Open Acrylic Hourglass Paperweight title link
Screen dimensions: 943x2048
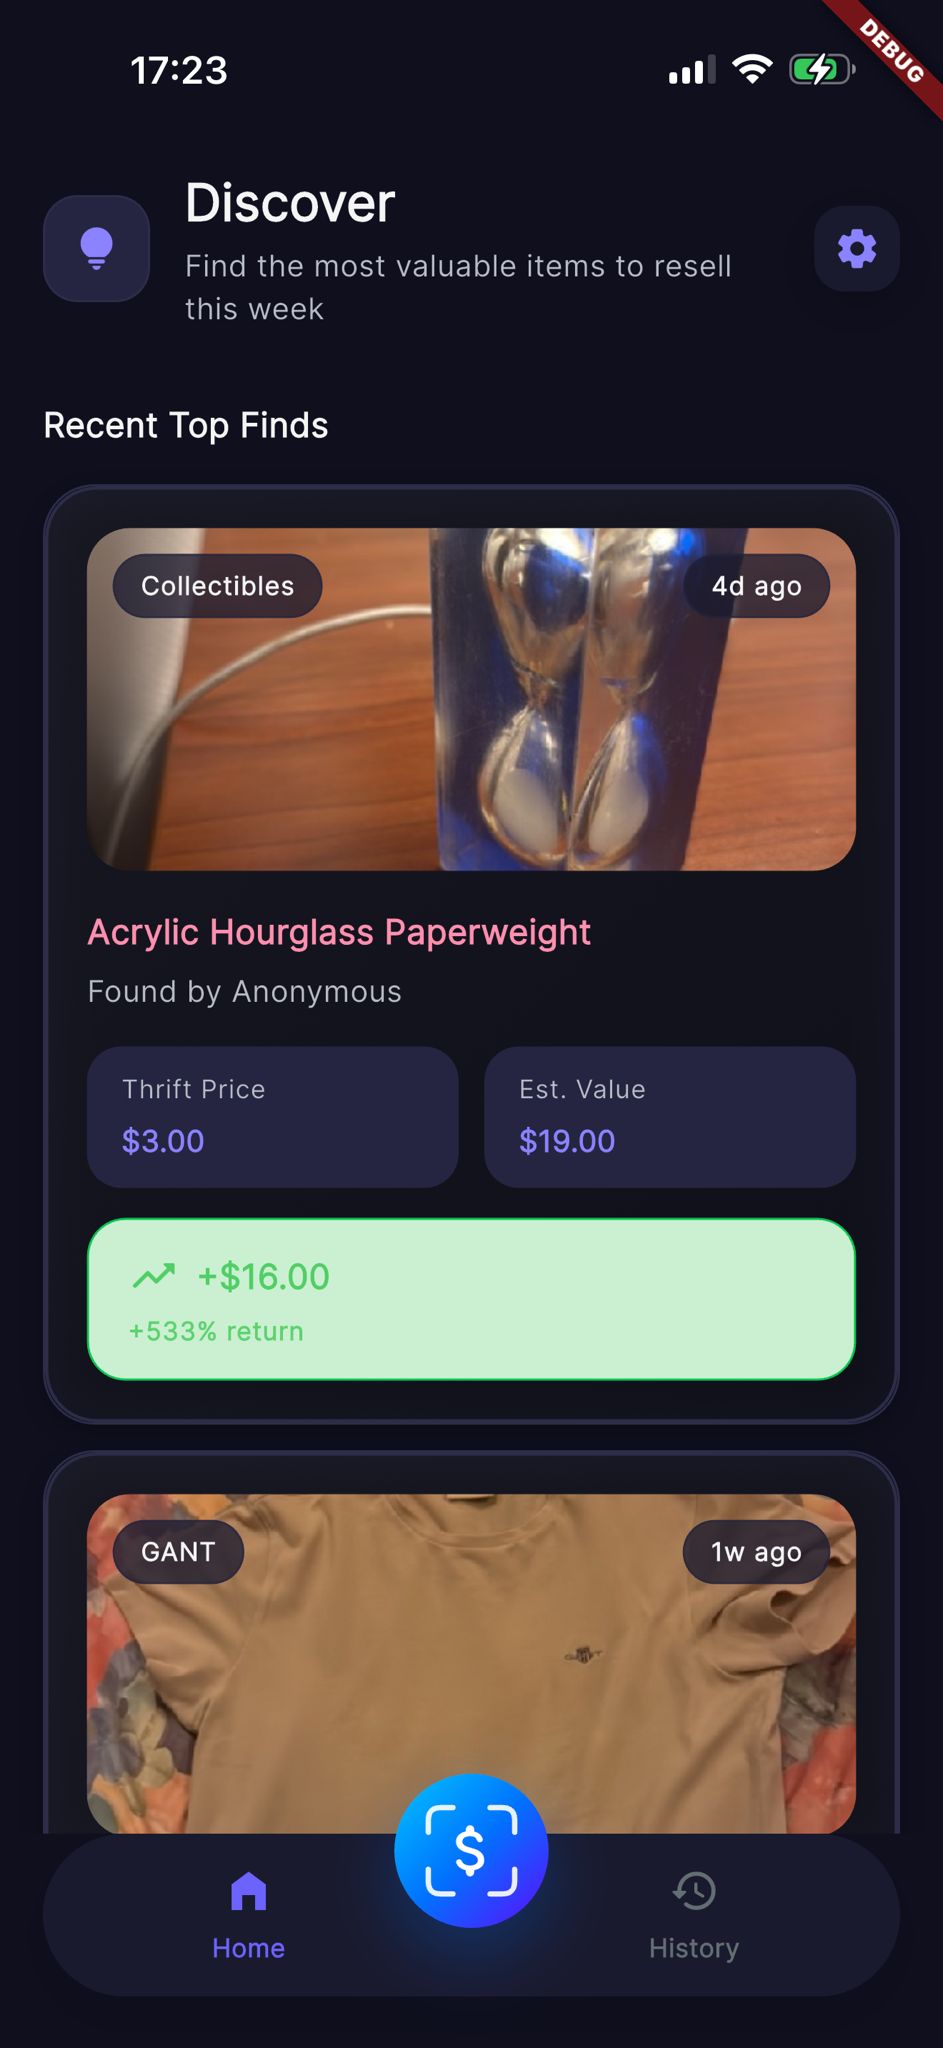[339, 932]
